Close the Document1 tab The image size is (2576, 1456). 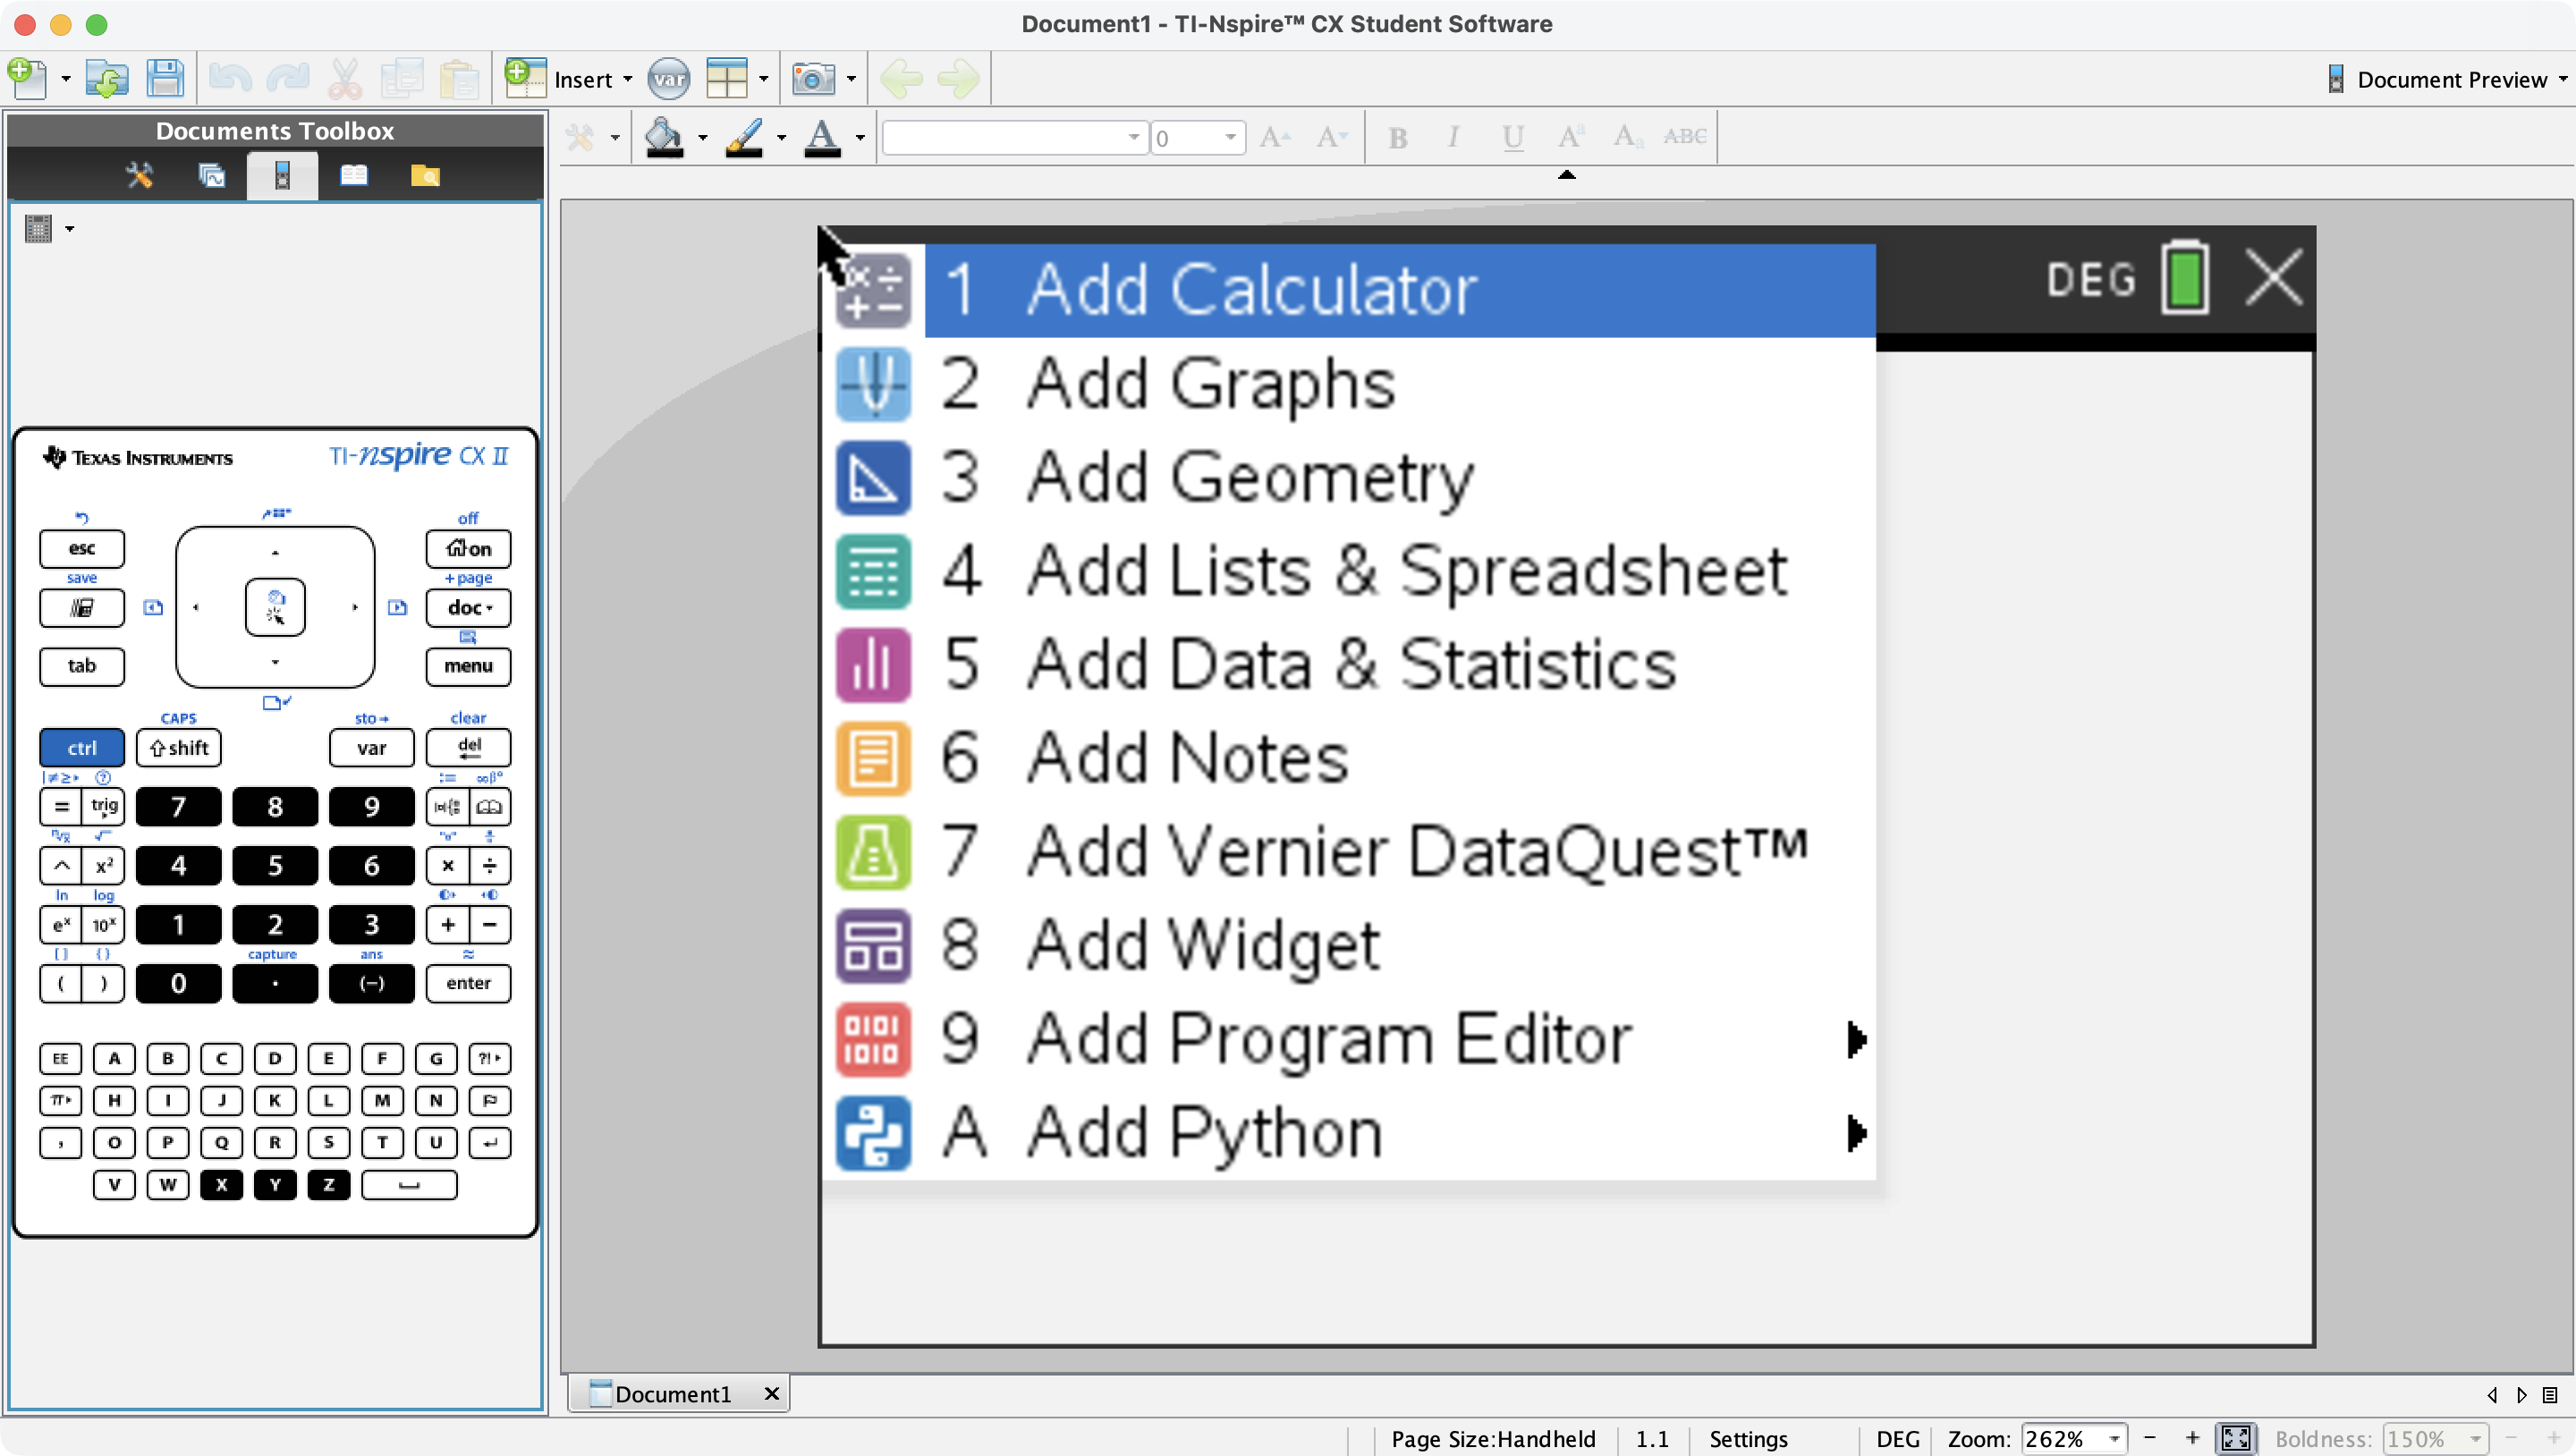point(772,1393)
